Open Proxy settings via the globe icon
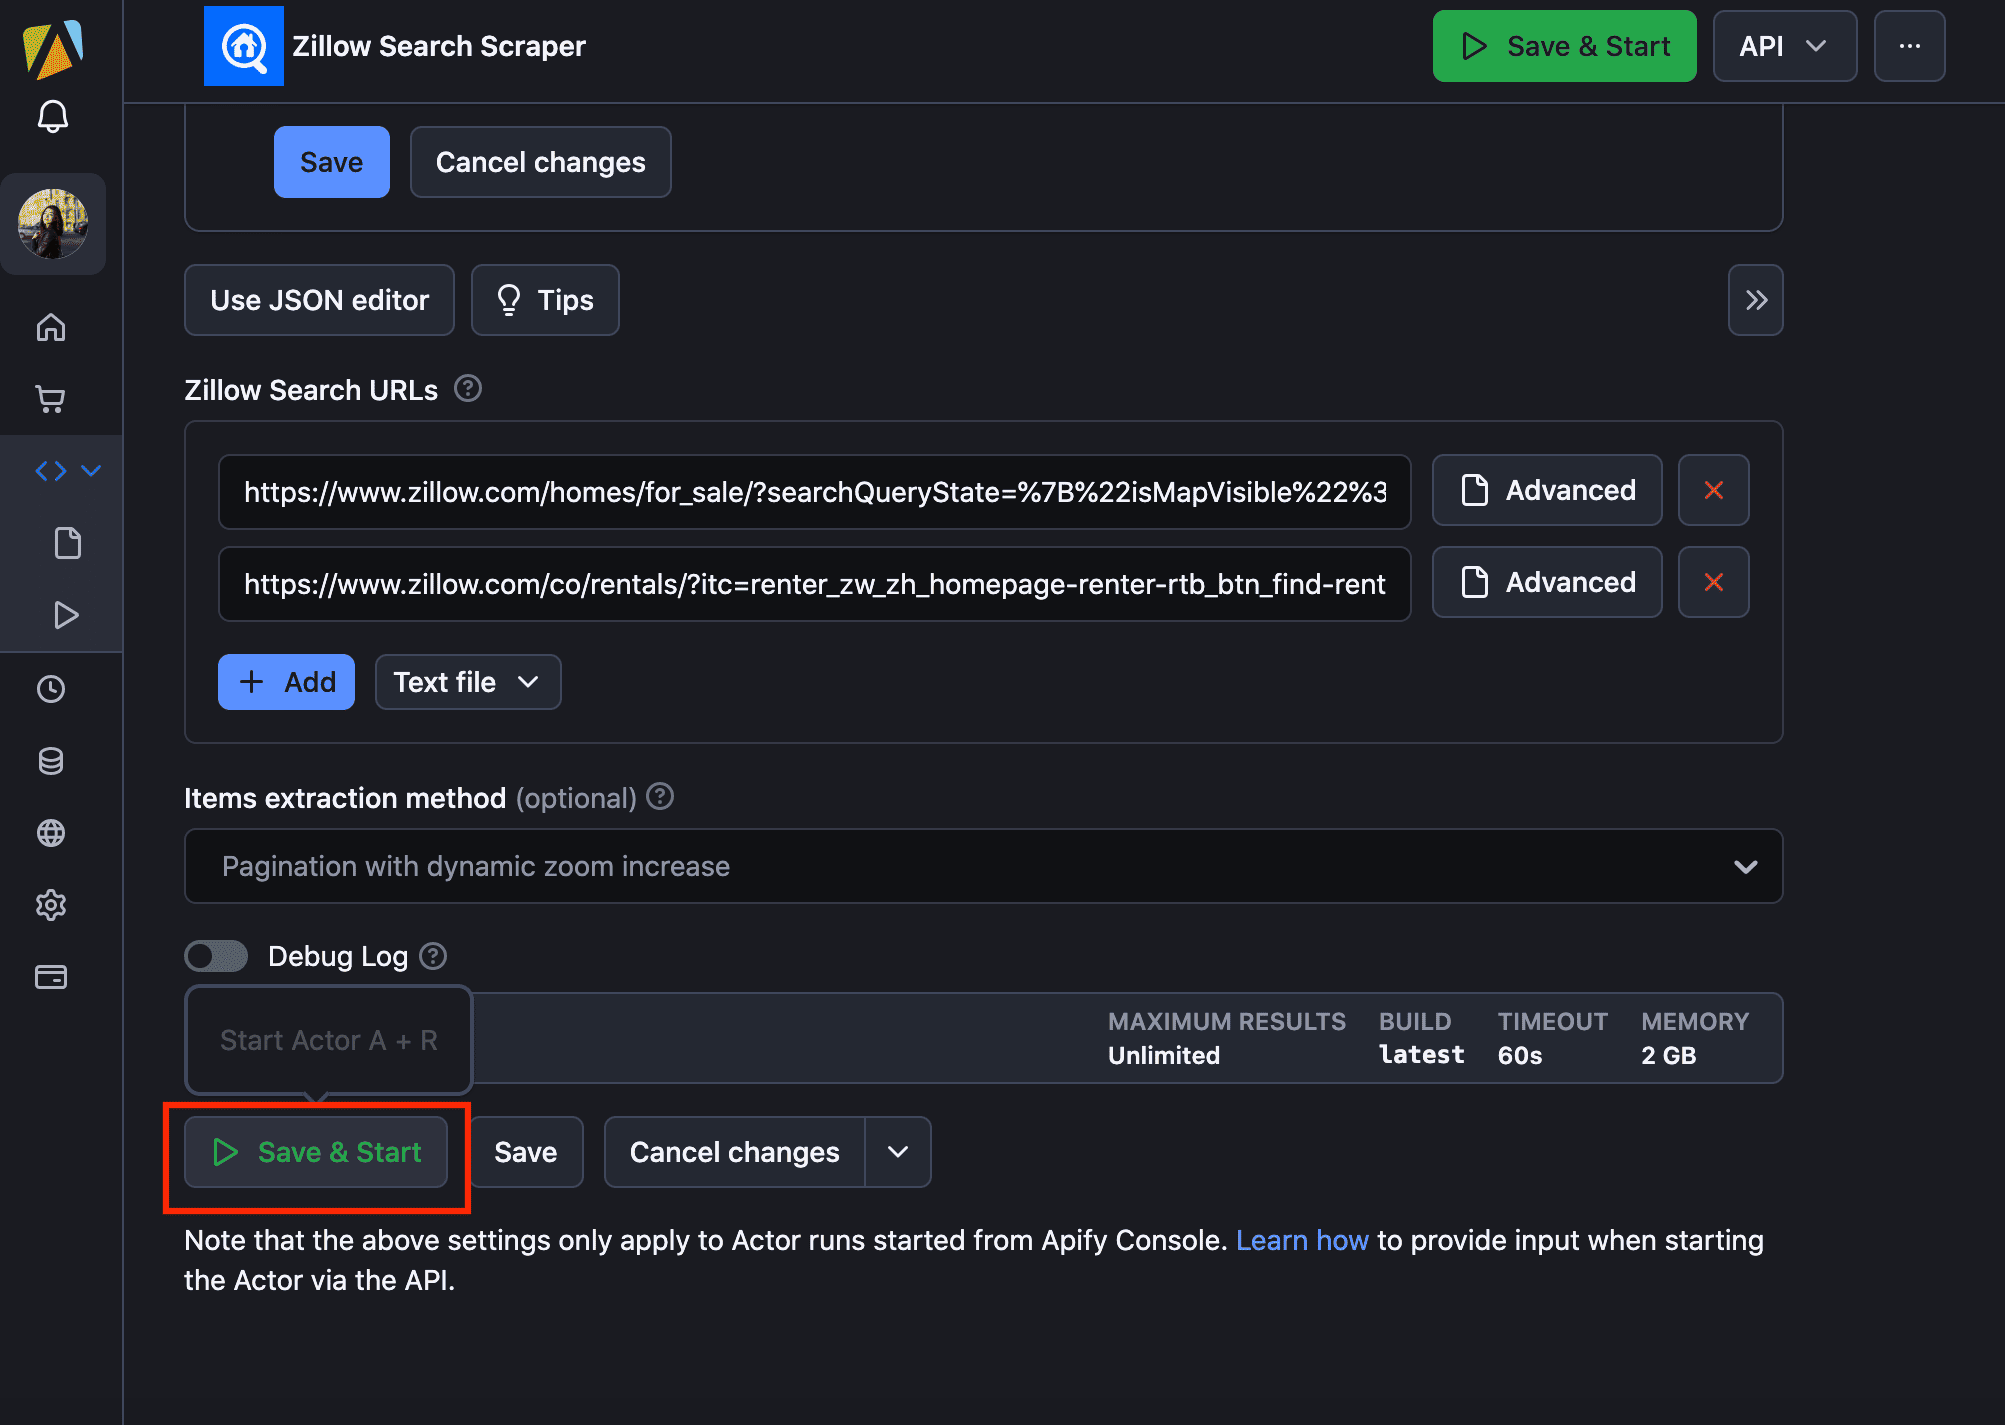The width and height of the screenshot is (2005, 1425). coord(51,833)
